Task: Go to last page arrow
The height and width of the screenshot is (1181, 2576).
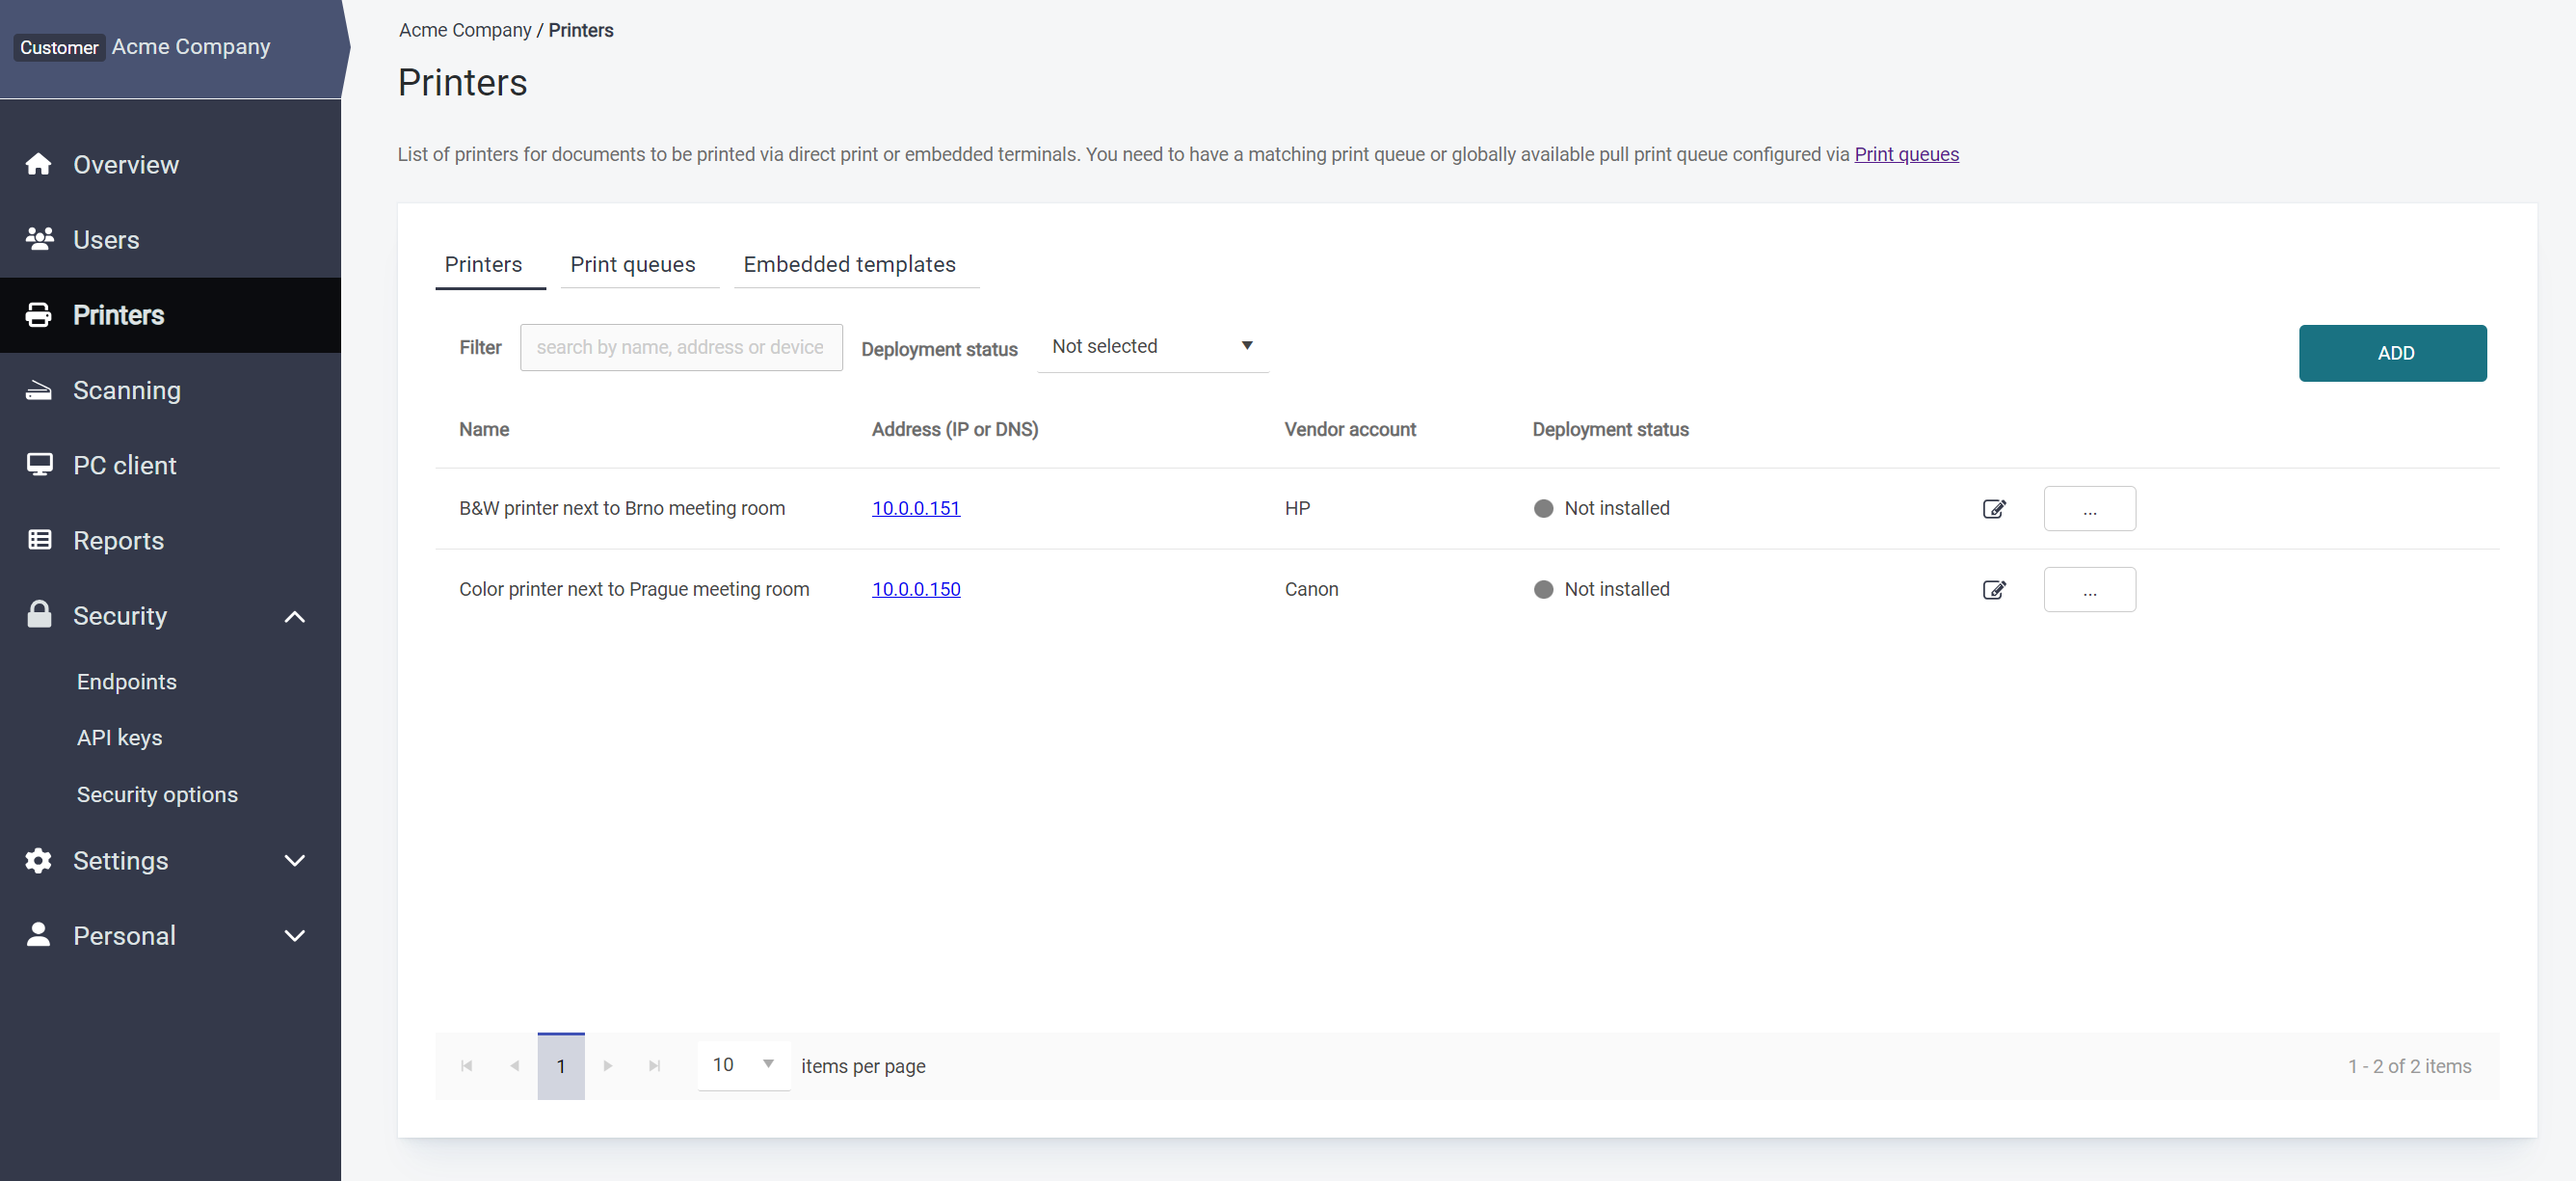Action: pos(654,1066)
